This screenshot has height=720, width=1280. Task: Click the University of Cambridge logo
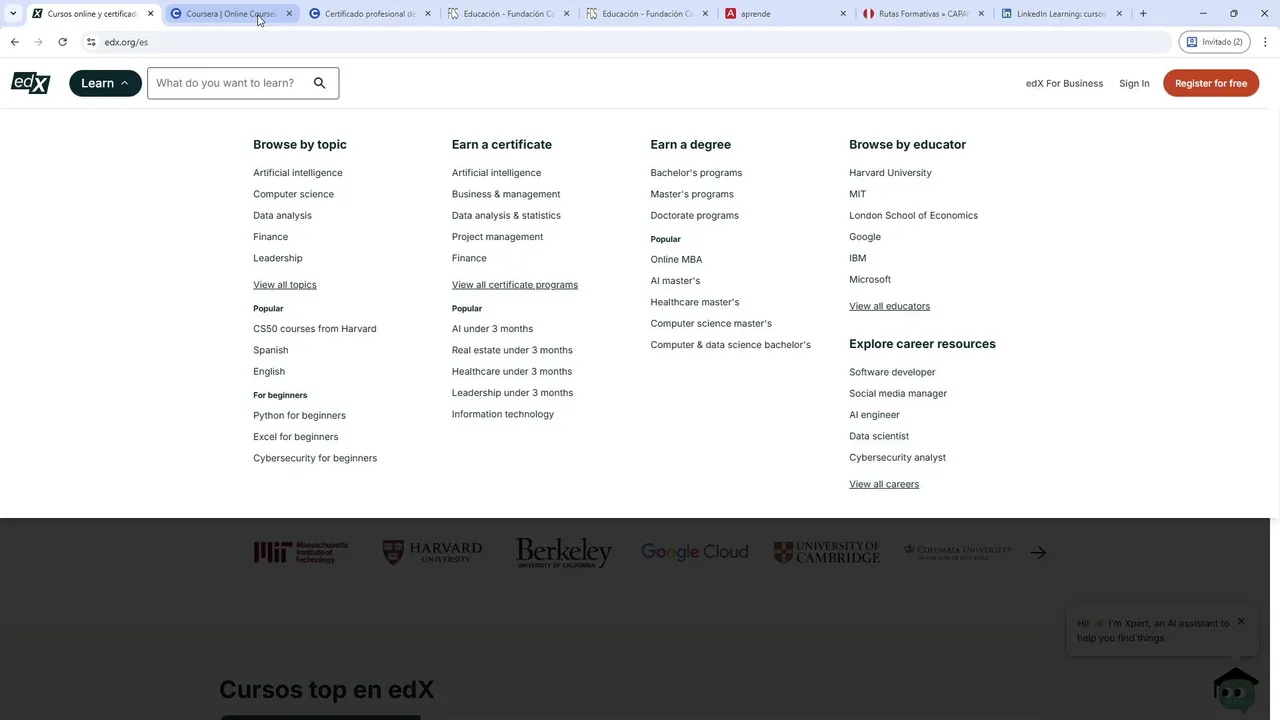(x=827, y=552)
